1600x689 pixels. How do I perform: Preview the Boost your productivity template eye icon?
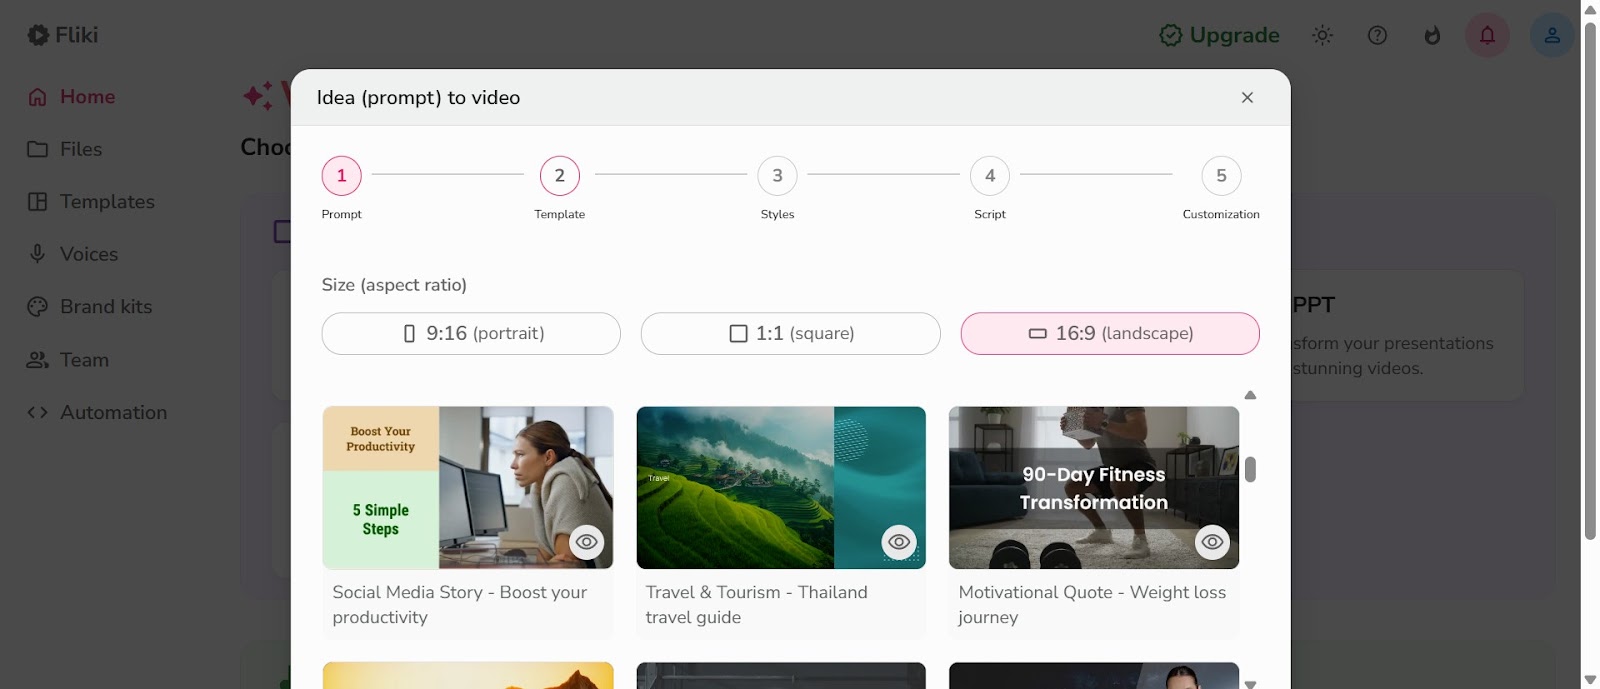587,542
